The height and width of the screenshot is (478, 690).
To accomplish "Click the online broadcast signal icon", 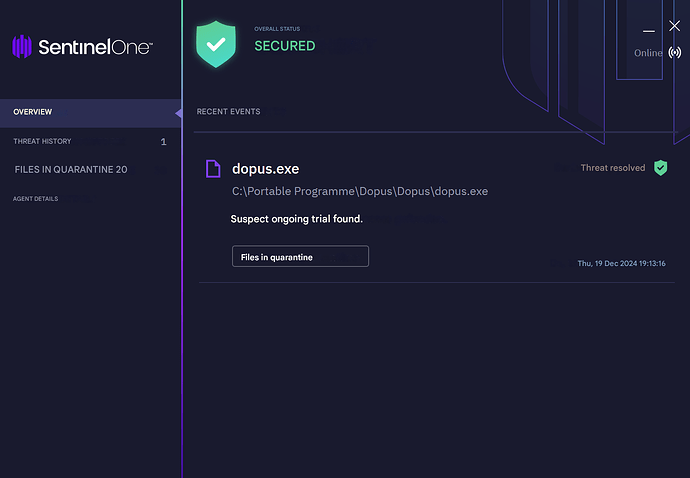I will [675, 53].
